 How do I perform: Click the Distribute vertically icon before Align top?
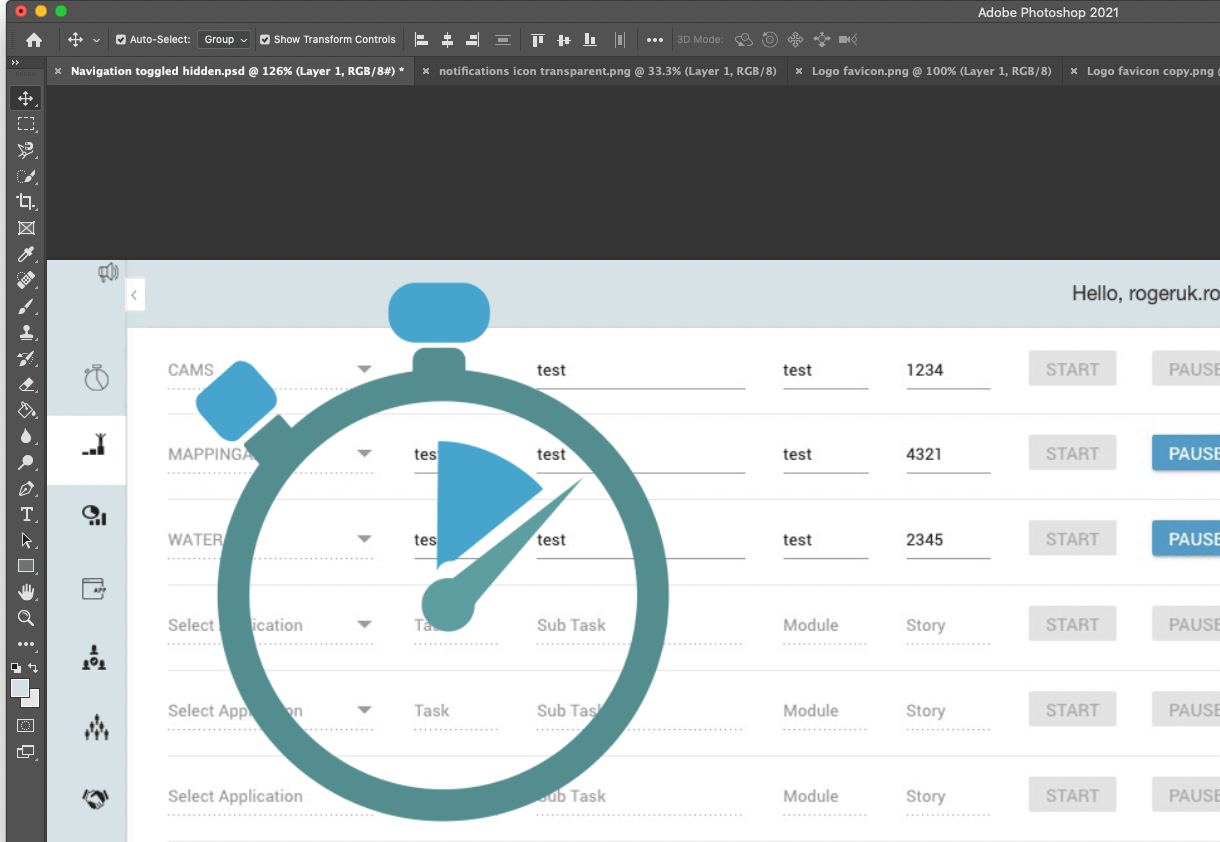502,40
